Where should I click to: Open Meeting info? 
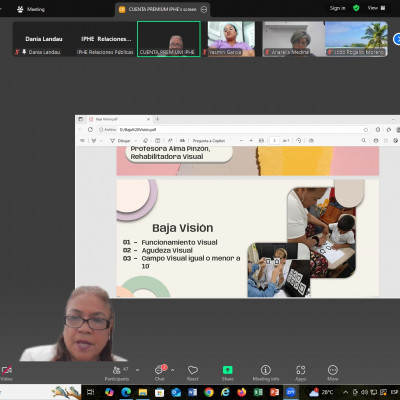(266, 373)
